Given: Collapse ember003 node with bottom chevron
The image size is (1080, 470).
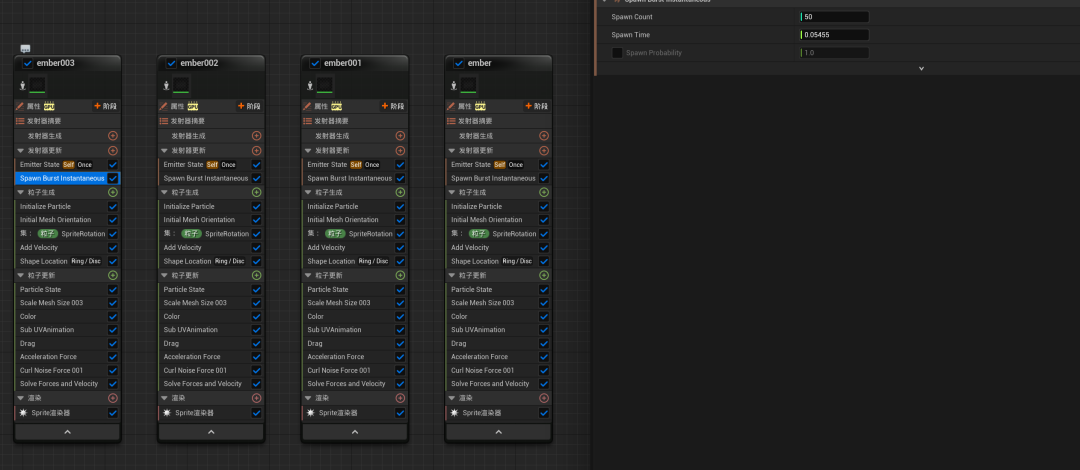Looking at the screenshot, I should 68,432.
